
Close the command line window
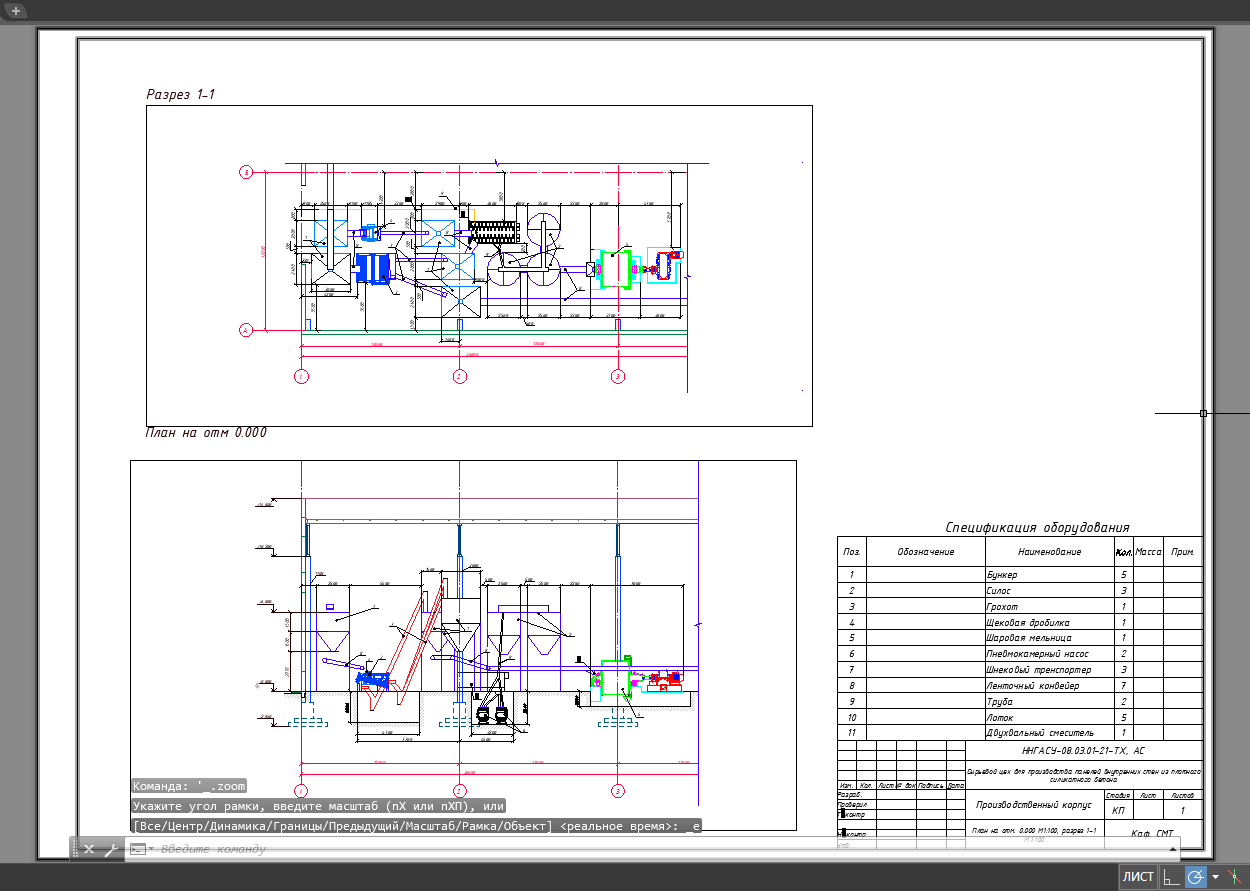(89, 849)
